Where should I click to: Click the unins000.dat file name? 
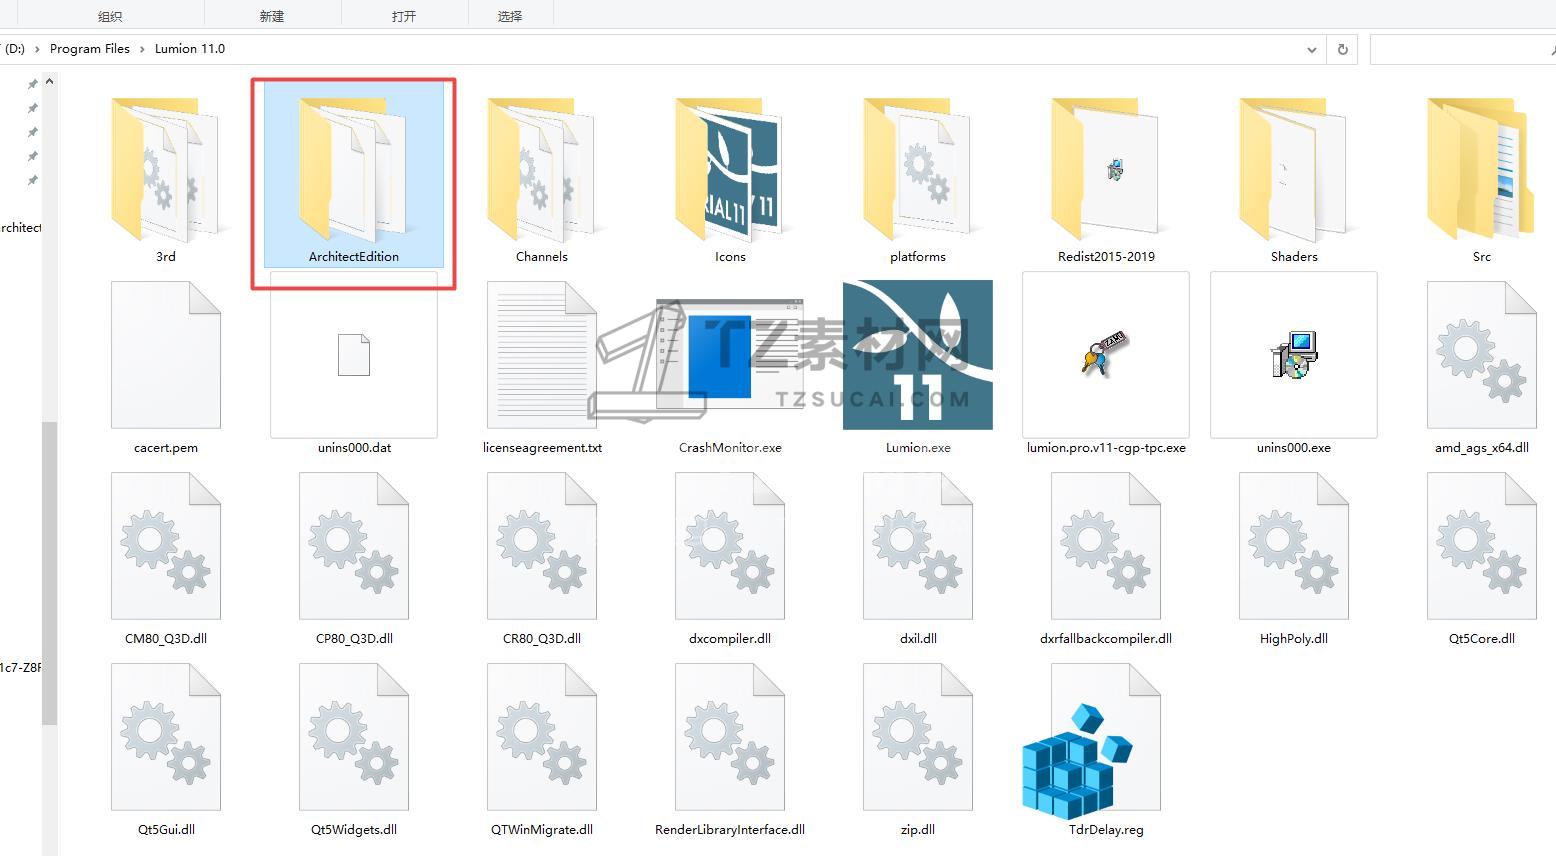point(354,448)
